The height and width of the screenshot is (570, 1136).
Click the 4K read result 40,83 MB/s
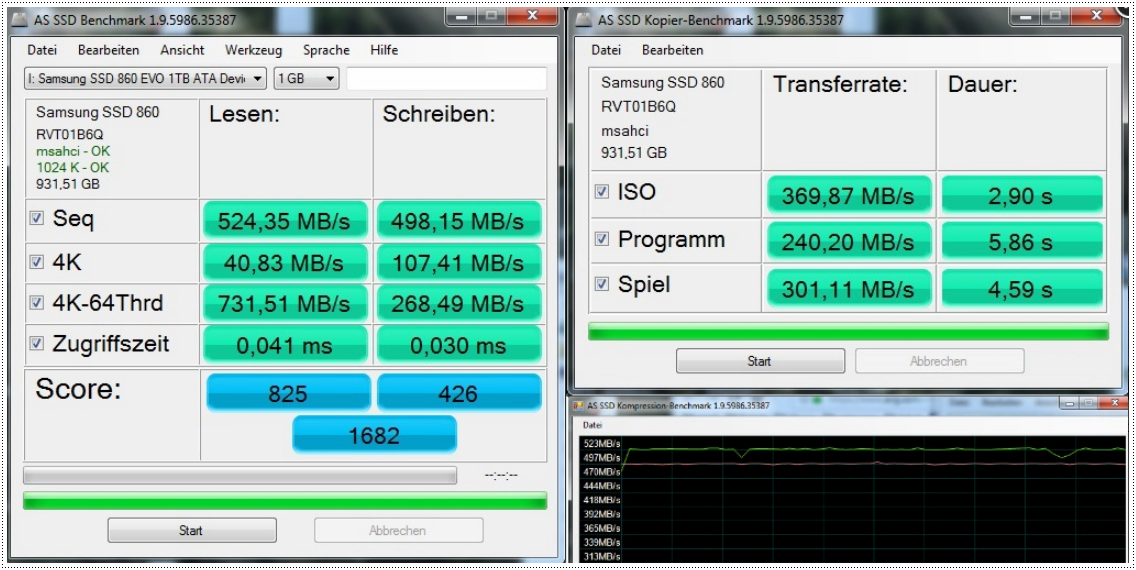pos(285,262)
